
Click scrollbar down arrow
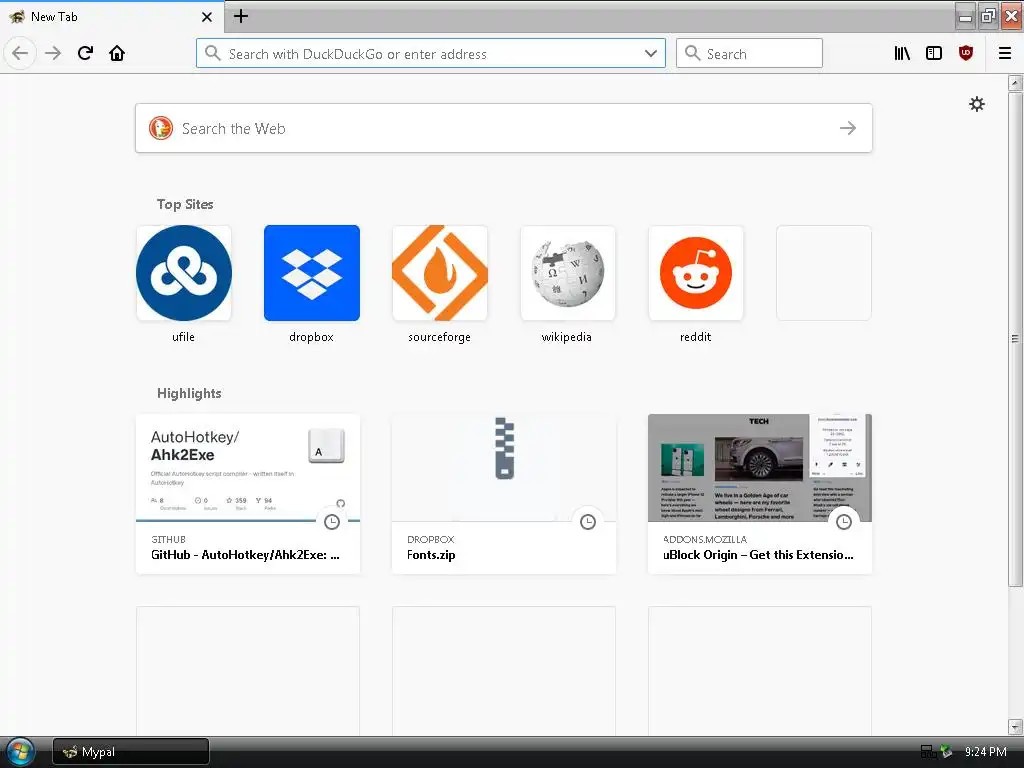[x=1015, y=726]
